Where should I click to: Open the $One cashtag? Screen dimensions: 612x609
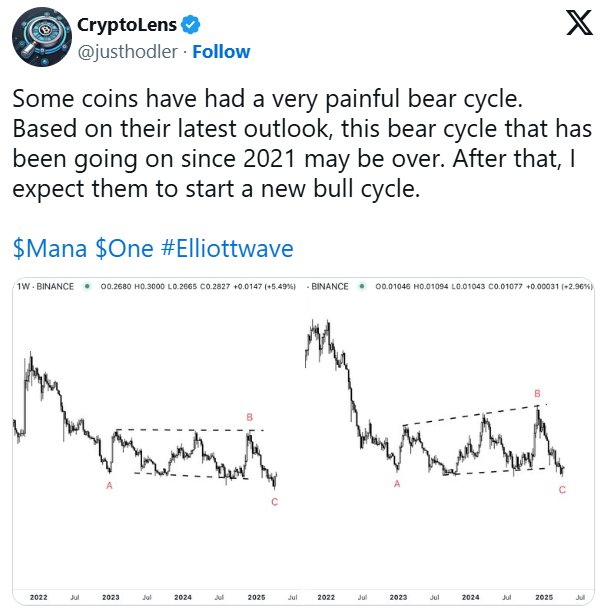[125, 248]
